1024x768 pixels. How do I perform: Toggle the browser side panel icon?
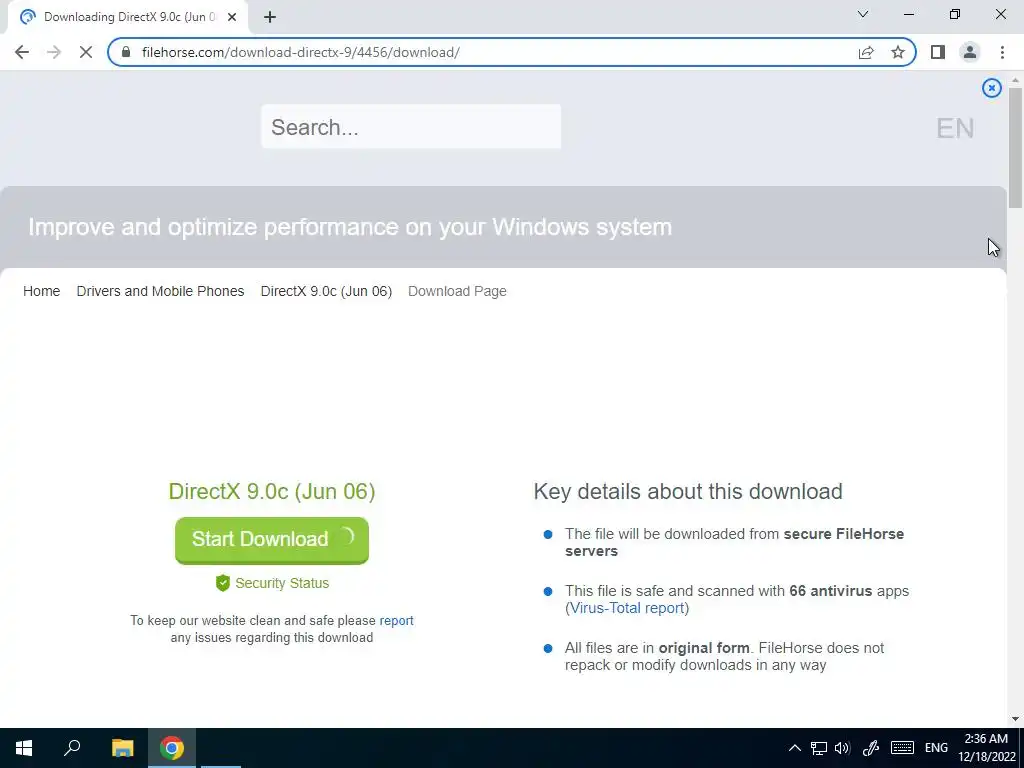[x=938, y=52]
